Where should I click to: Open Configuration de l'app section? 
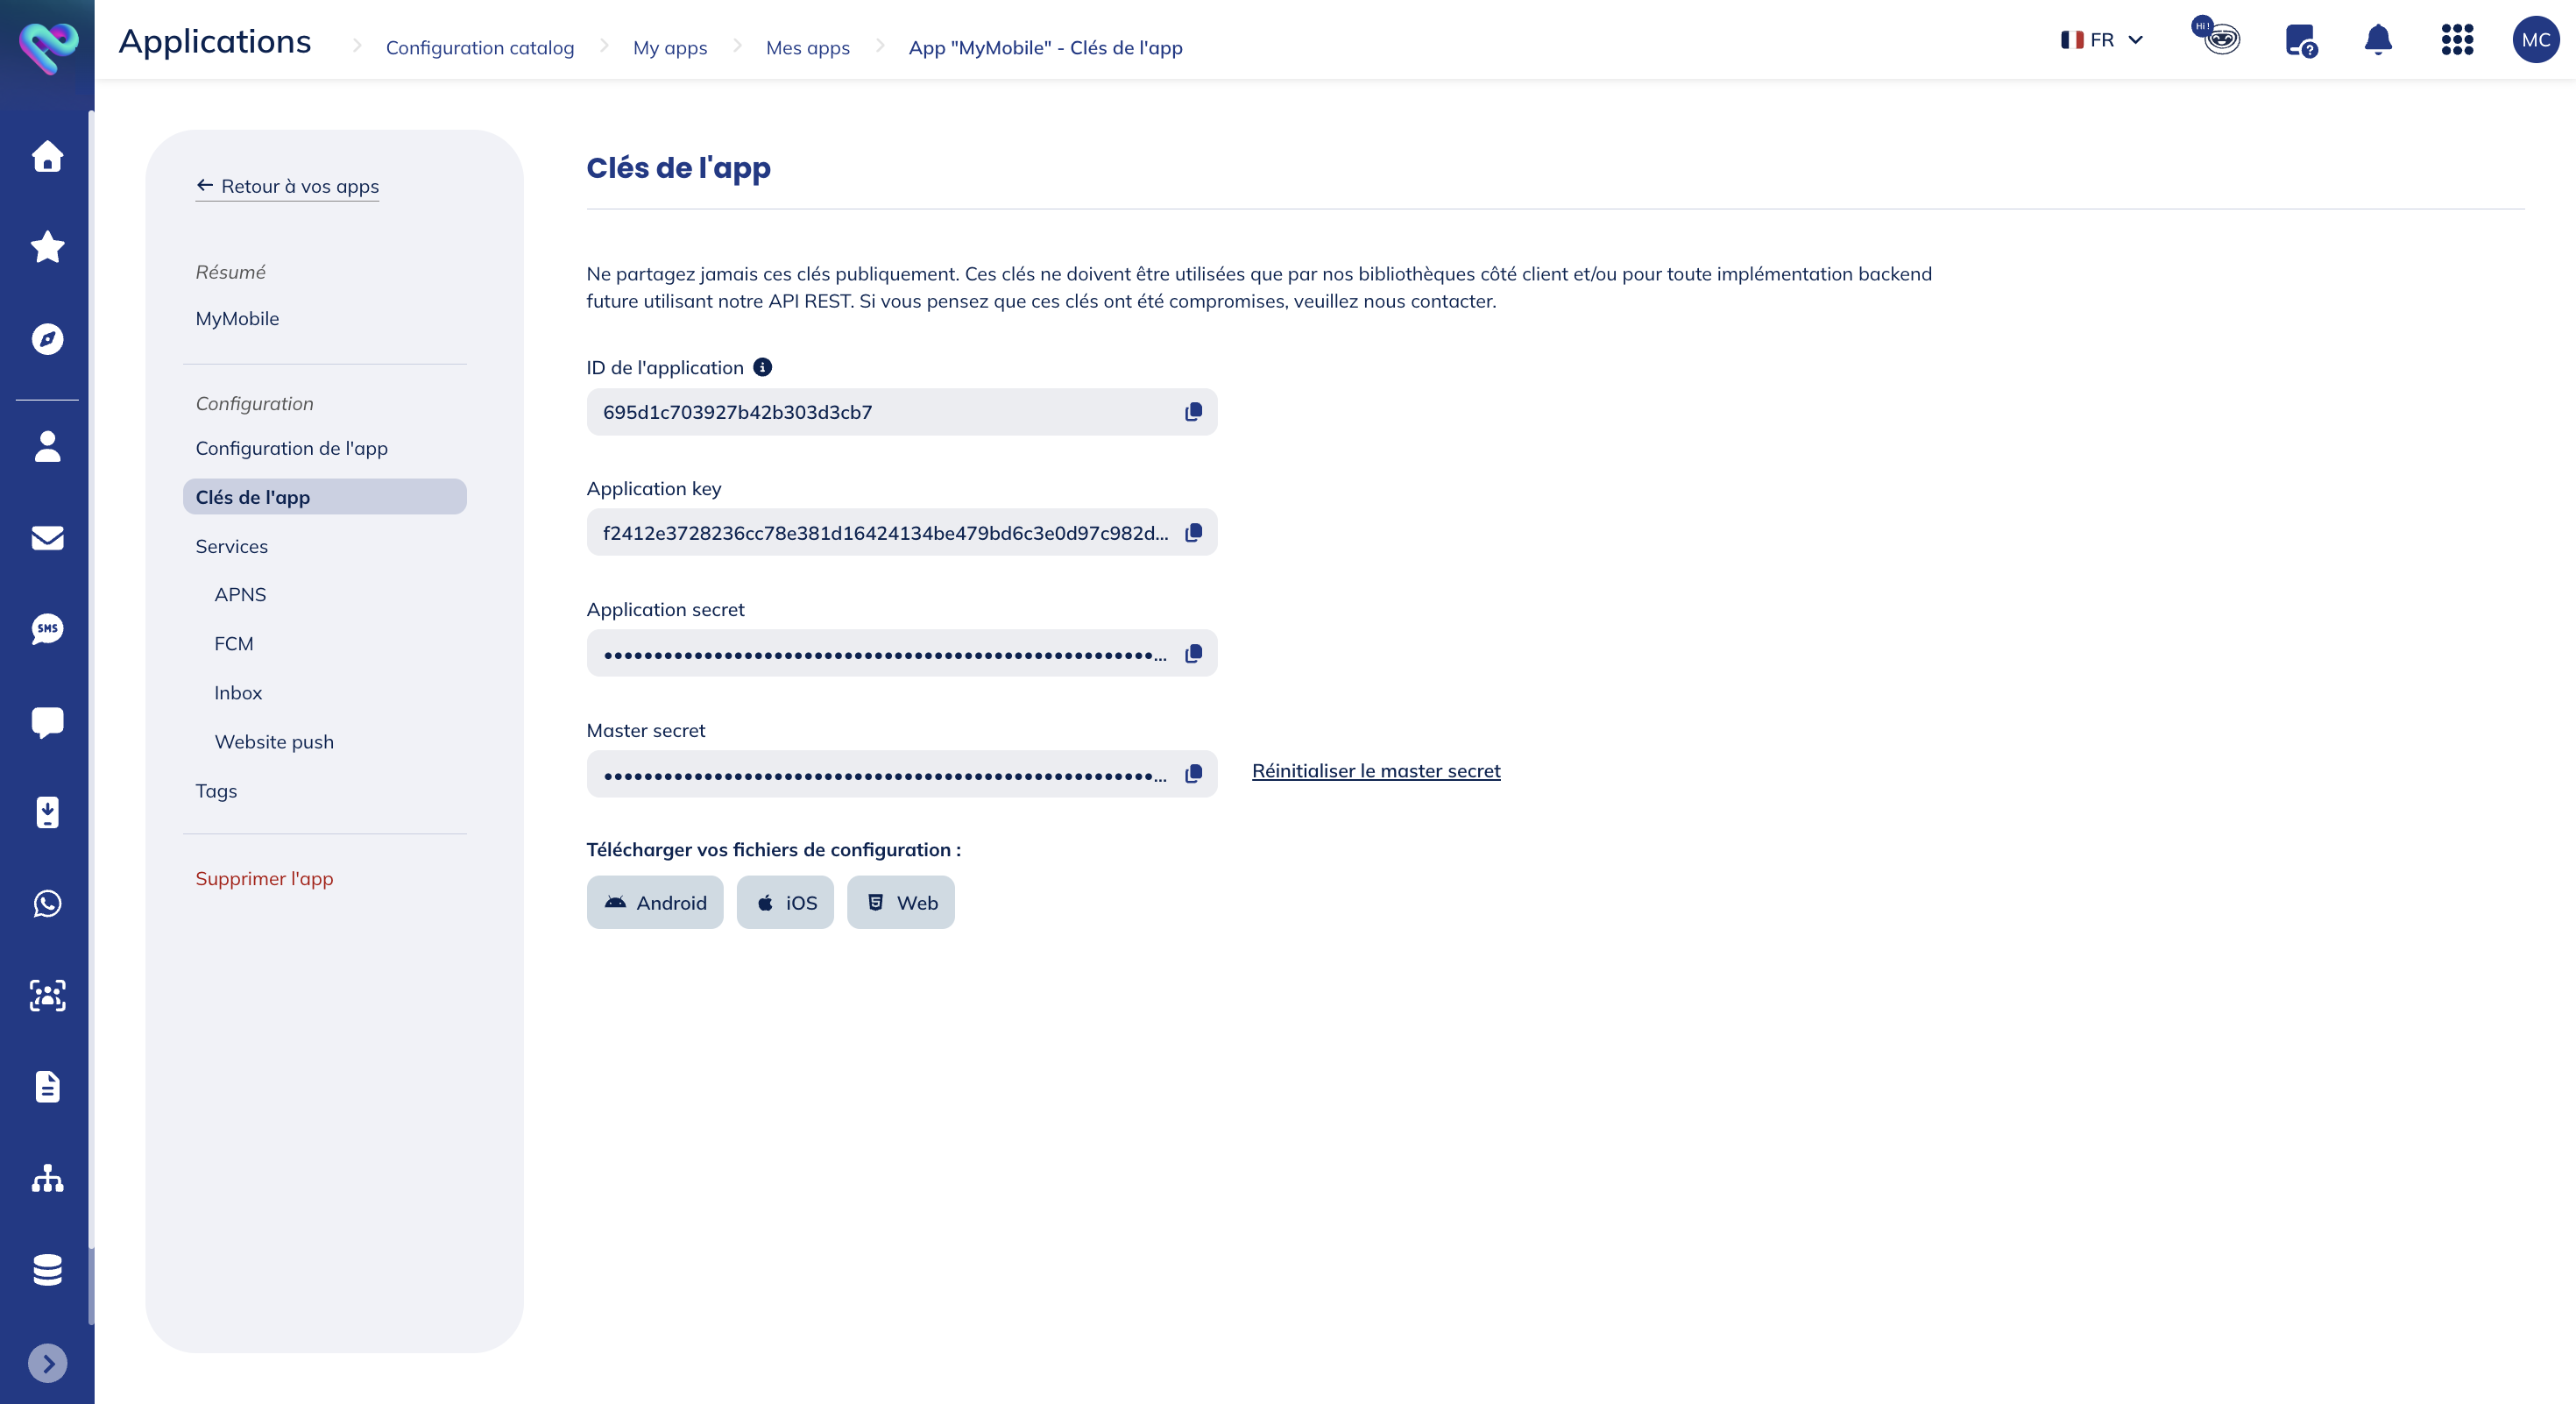coord(291,448)
